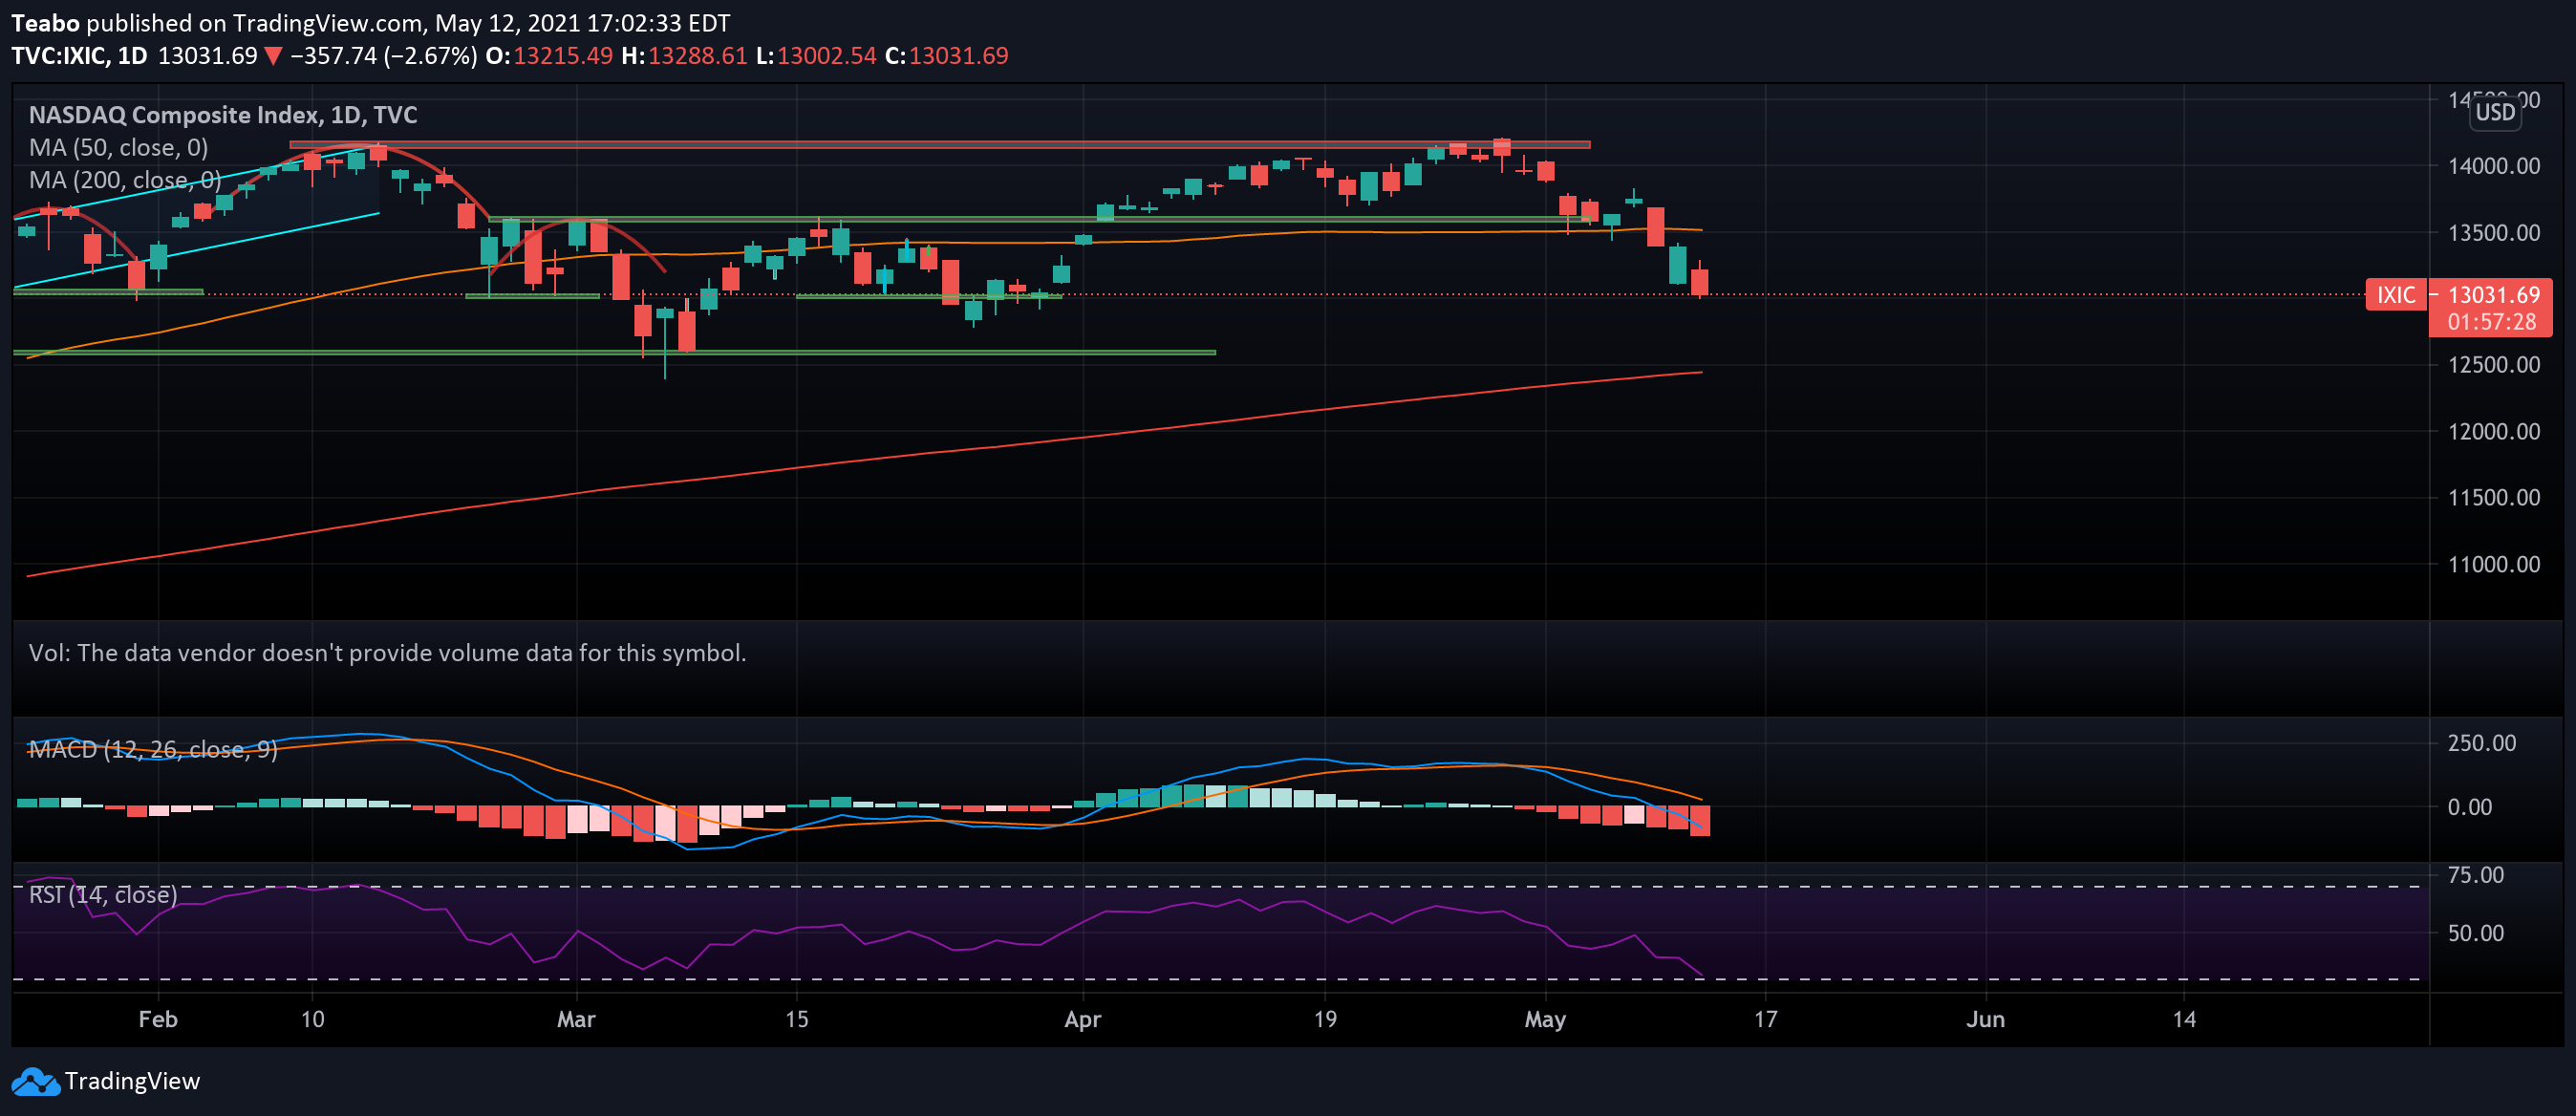2576x1116 pixels.
Task: Click the RSI 50.00 axis label
Action: pos(2476,933)
